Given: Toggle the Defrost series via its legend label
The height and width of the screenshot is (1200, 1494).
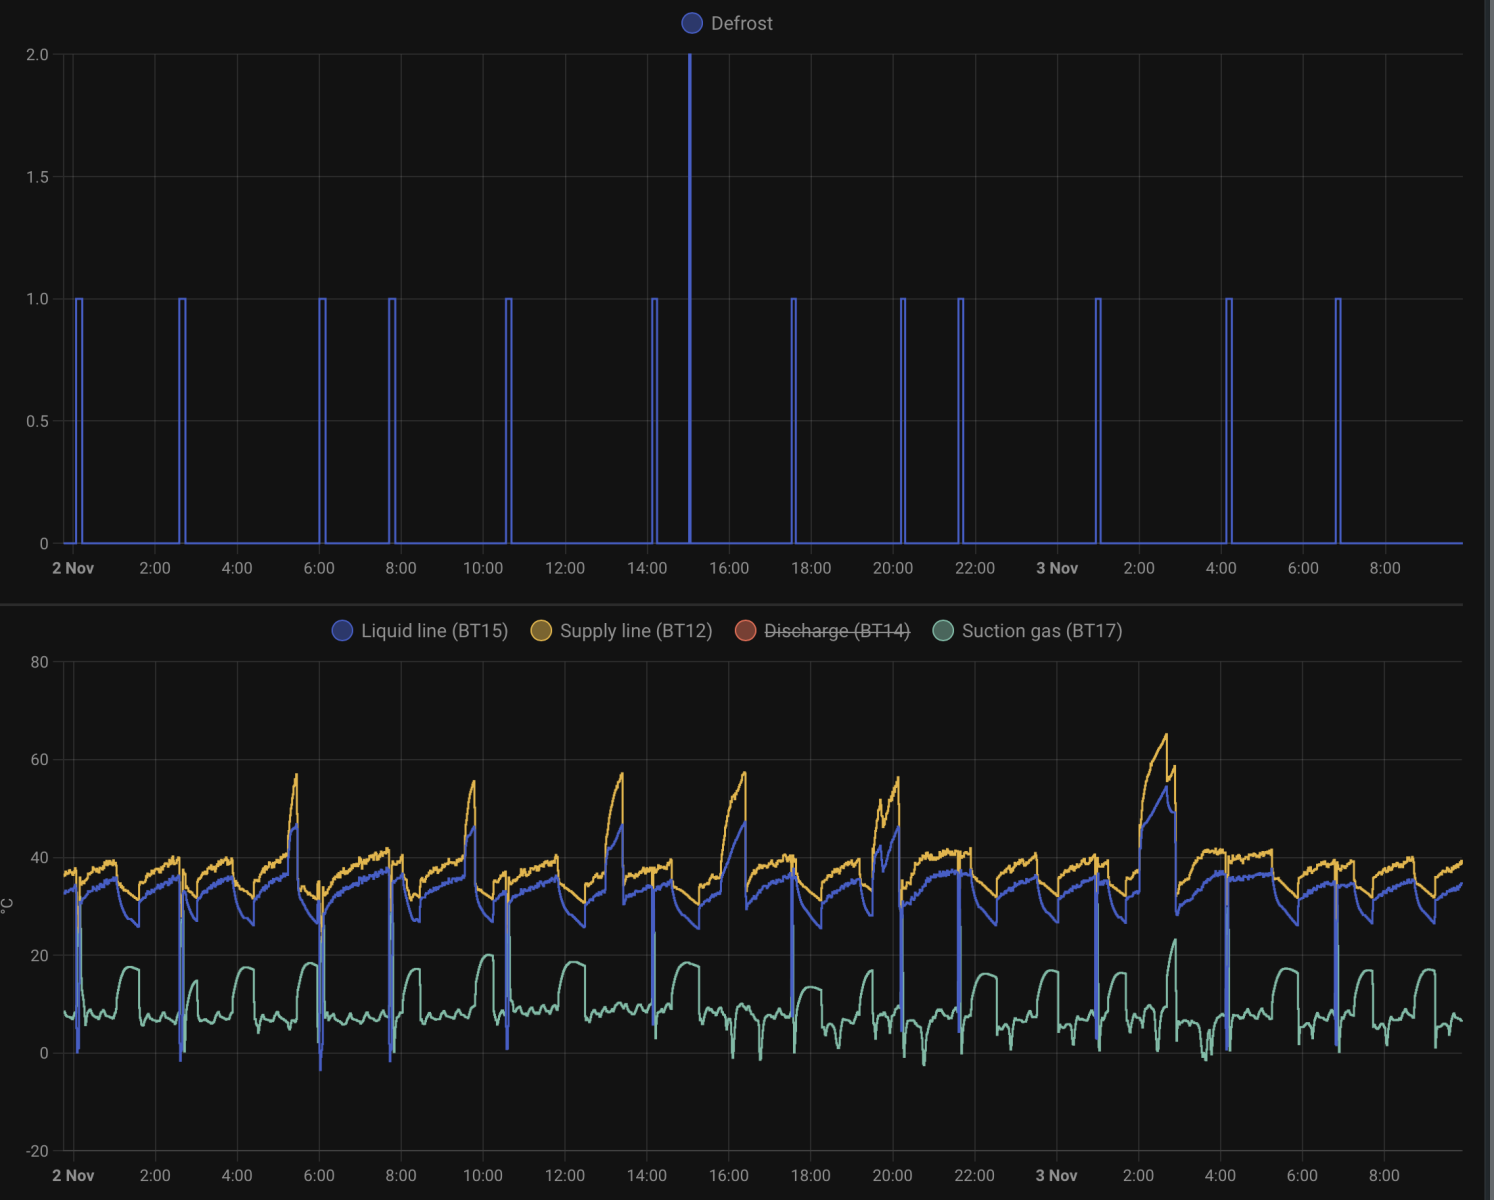Looking at the screenshot, I should tap(741, 23).
